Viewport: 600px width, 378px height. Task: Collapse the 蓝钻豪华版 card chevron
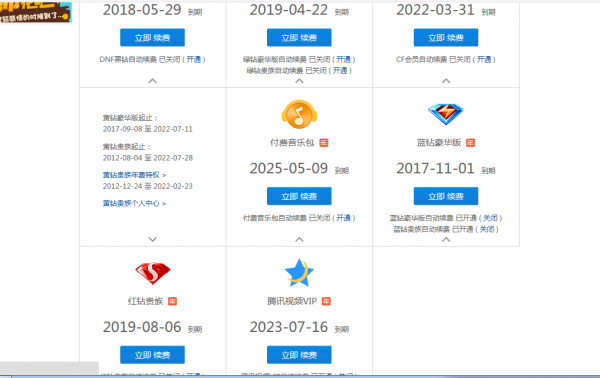point(446,240)
